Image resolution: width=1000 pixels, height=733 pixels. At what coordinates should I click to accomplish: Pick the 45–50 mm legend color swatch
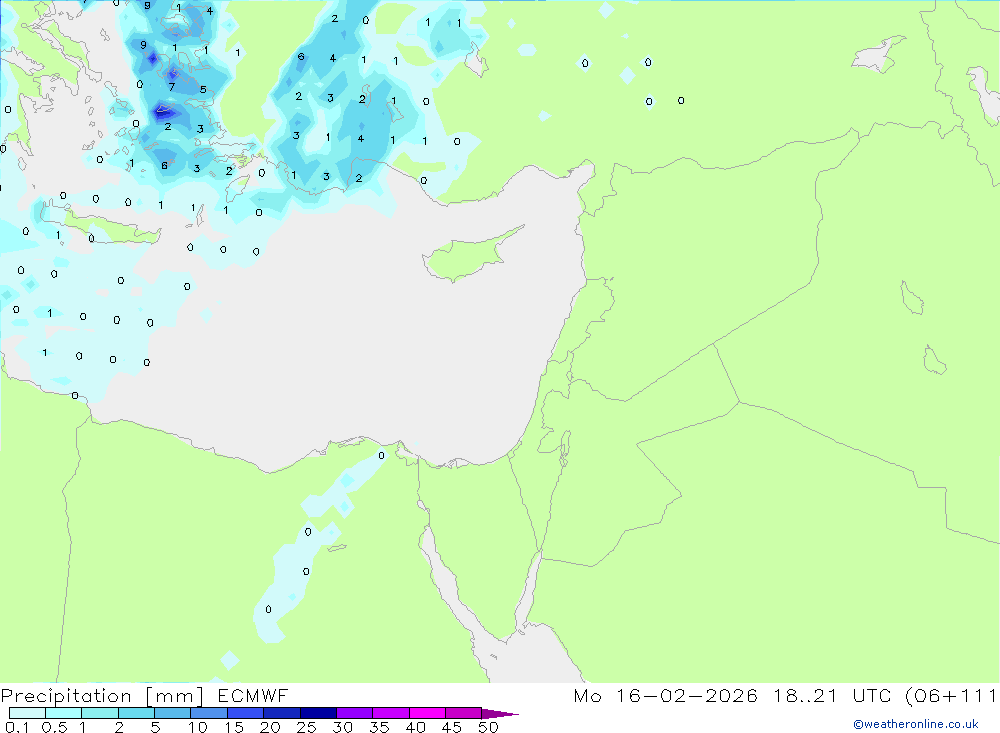(x=464, y=713)
